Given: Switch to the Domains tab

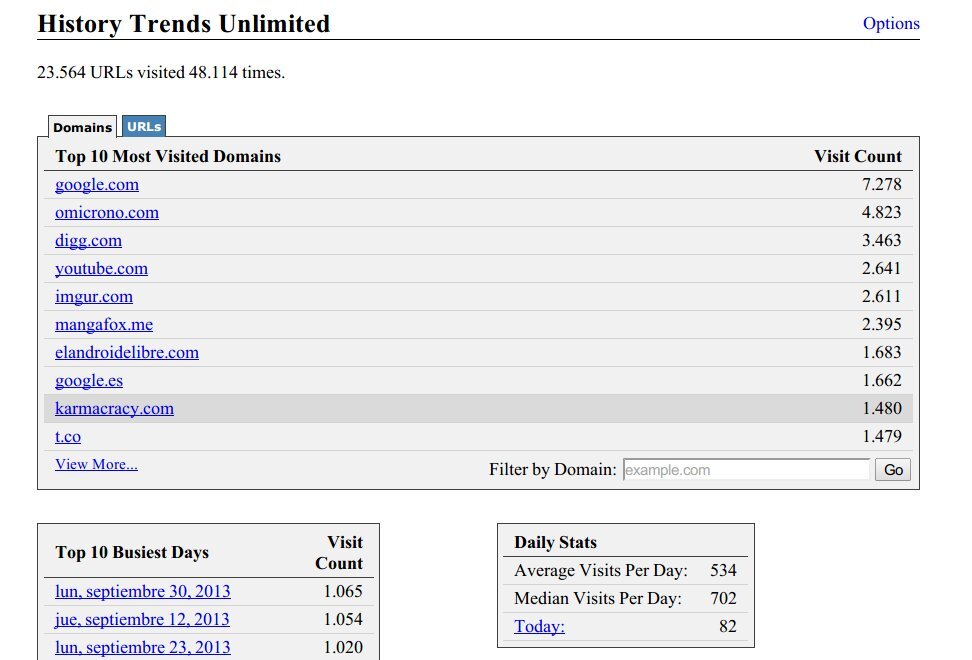Looking at the screenshot, I should click(82, 127).
